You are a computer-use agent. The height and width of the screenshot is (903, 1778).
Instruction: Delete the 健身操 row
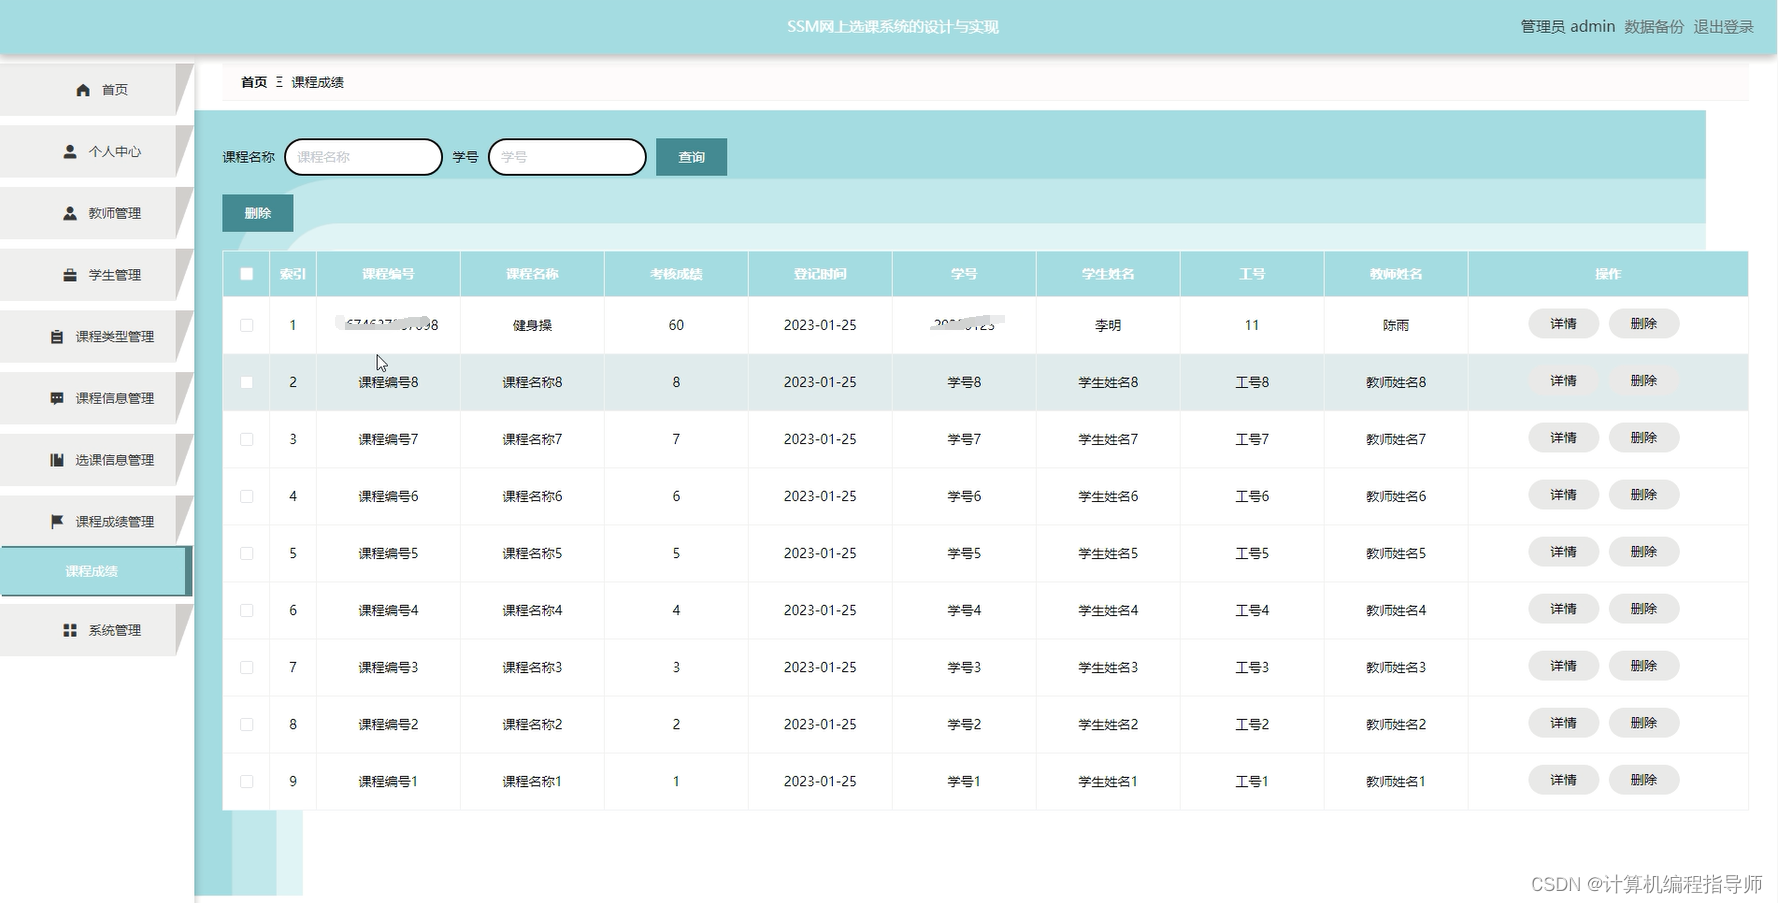tap(1643, 324)
